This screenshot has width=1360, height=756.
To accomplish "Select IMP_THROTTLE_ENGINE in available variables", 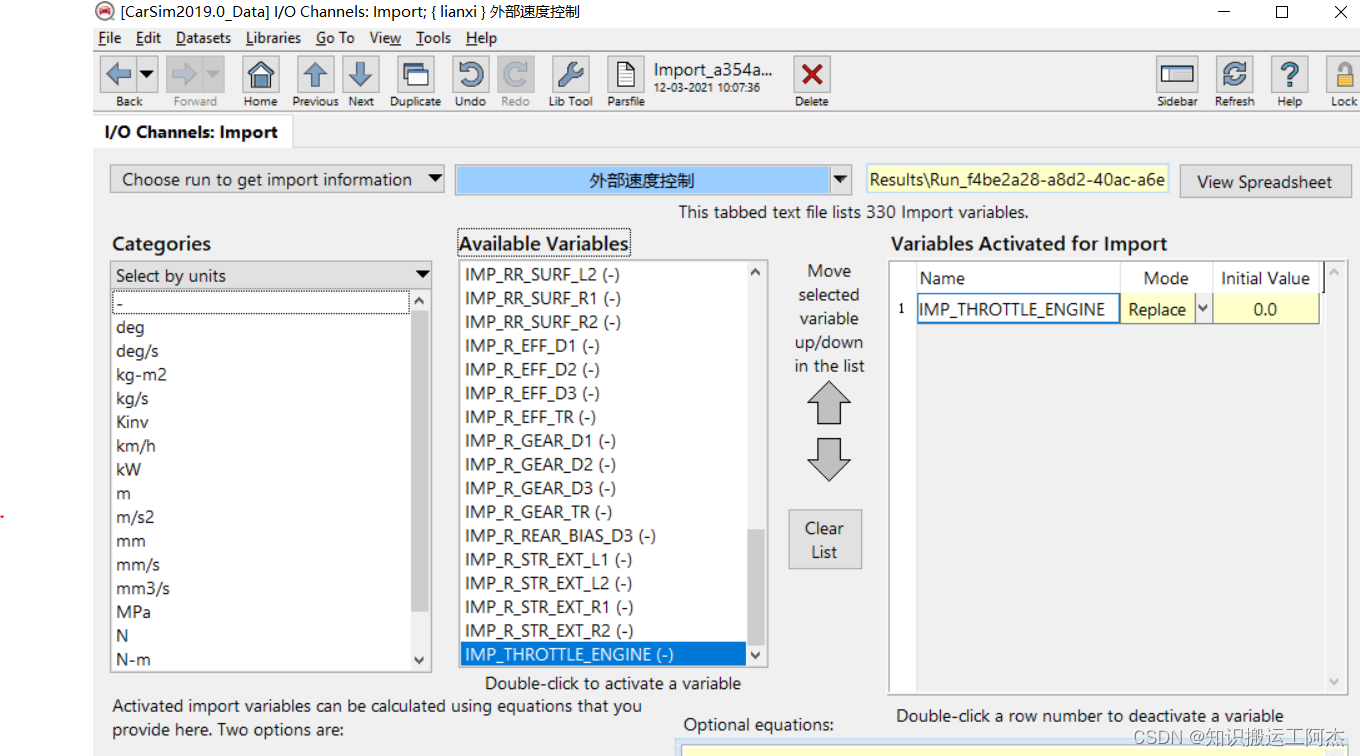I will pyautogui.click(x=604, y=655).
